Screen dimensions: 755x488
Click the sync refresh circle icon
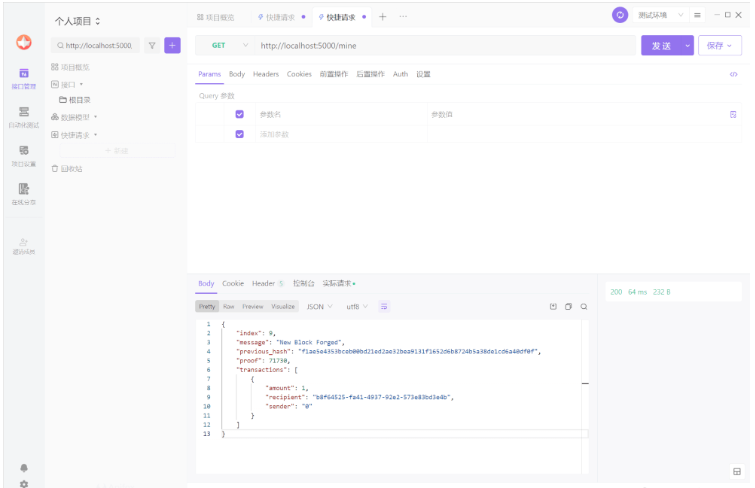tap(620, 15)
